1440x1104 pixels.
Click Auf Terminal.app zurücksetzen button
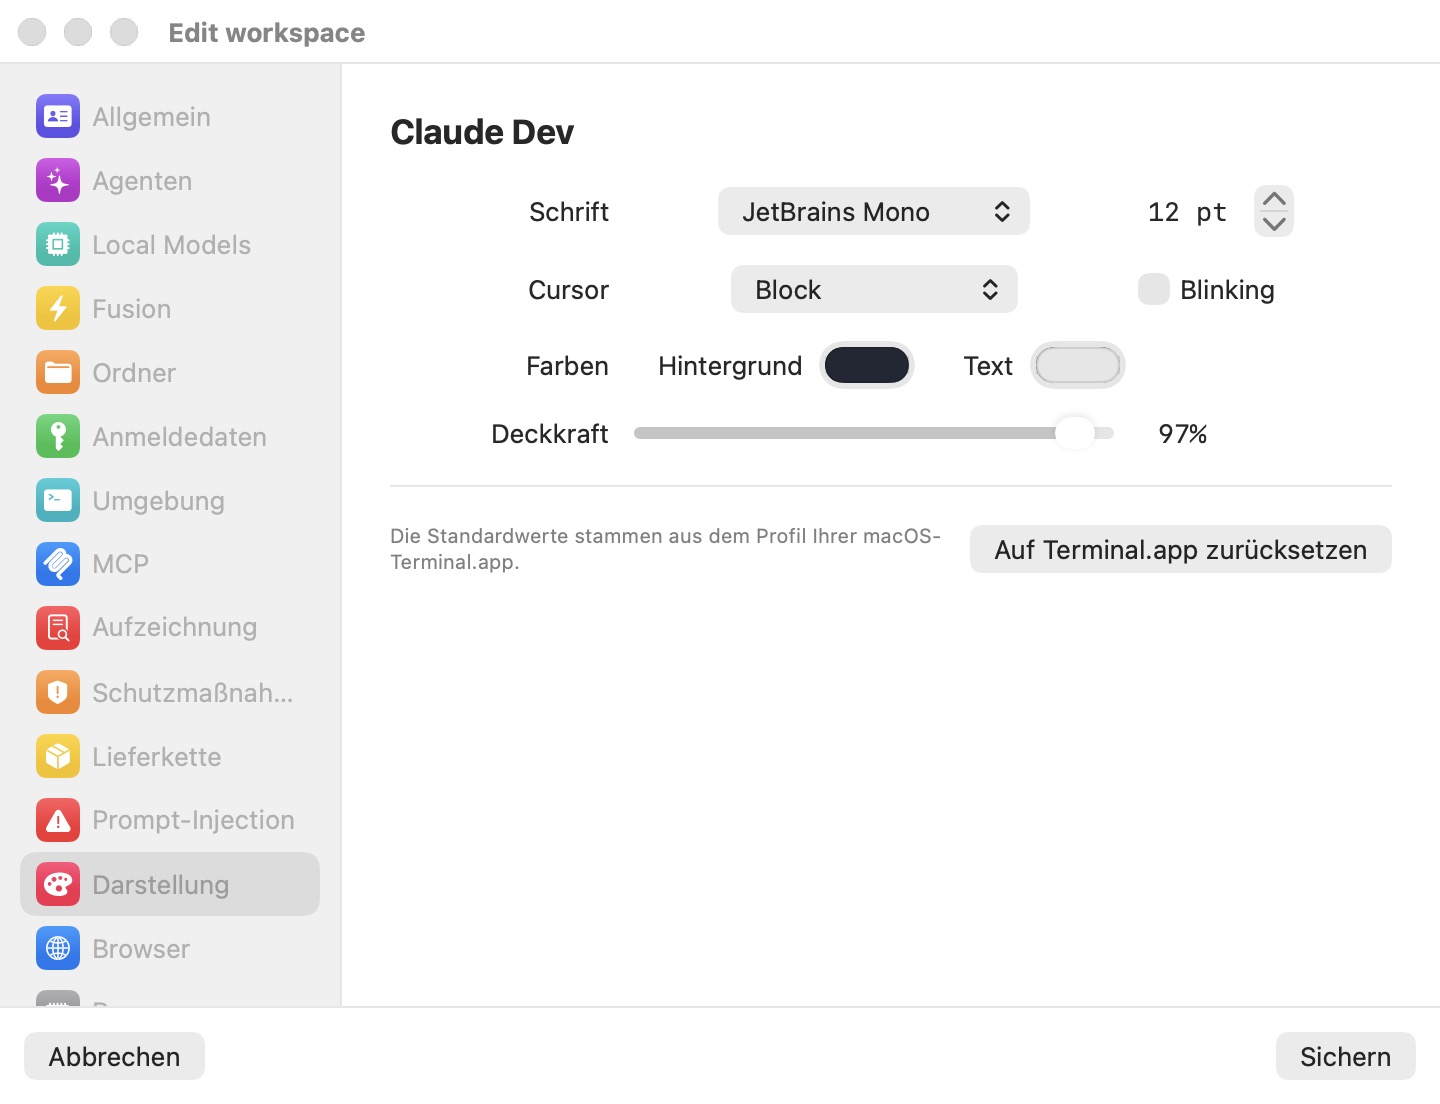pos(1181,549)
